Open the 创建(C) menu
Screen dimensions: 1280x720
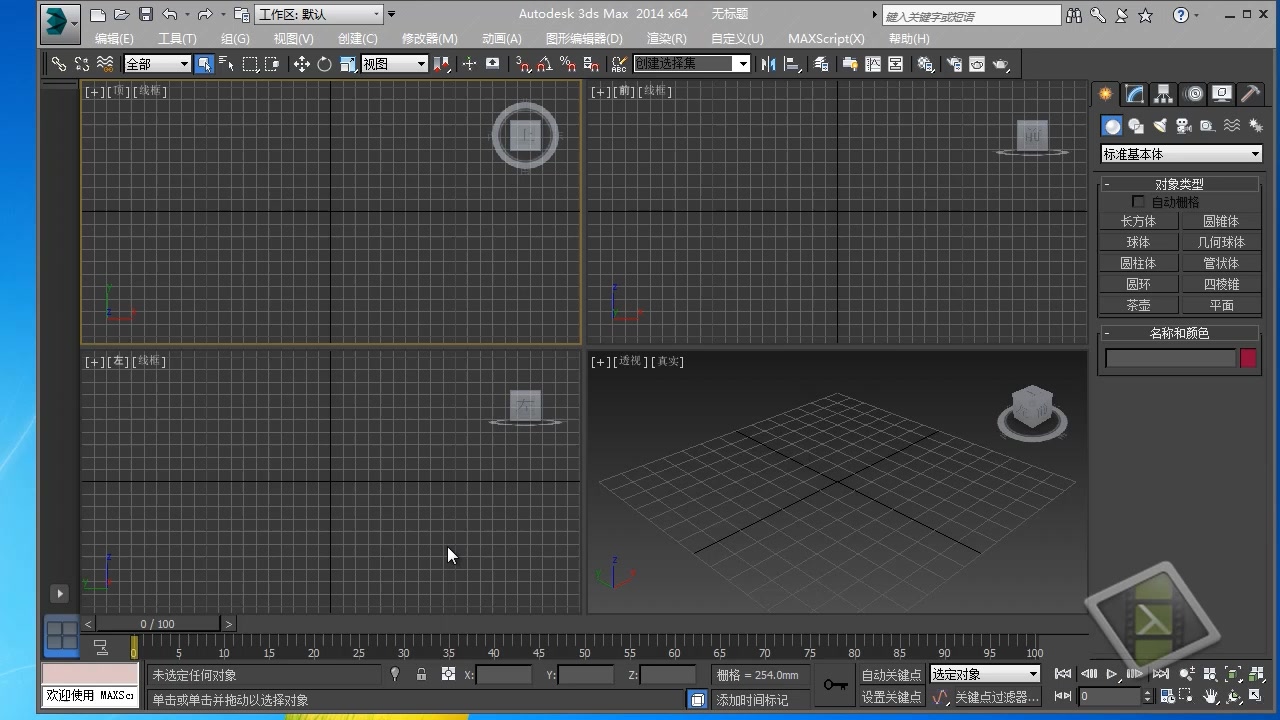click(357, 38)
